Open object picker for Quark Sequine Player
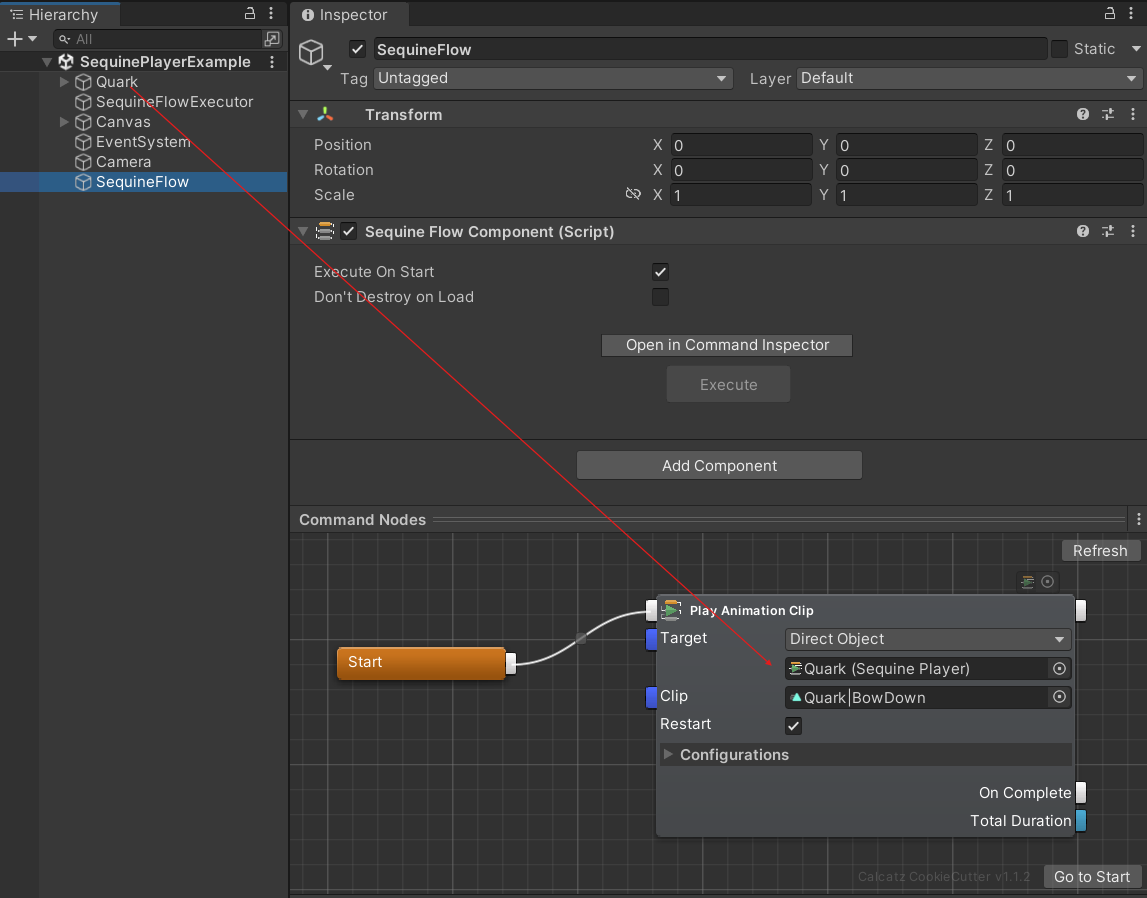 [x=1060, y=669]
